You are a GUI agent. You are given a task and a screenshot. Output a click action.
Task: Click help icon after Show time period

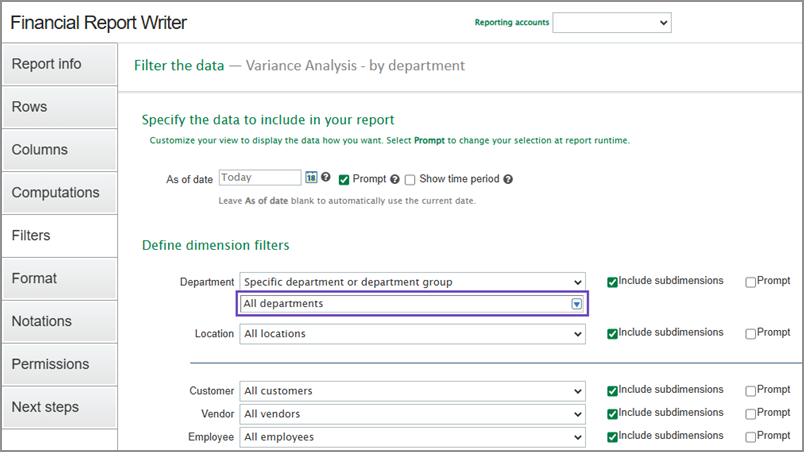pos(508,180)
